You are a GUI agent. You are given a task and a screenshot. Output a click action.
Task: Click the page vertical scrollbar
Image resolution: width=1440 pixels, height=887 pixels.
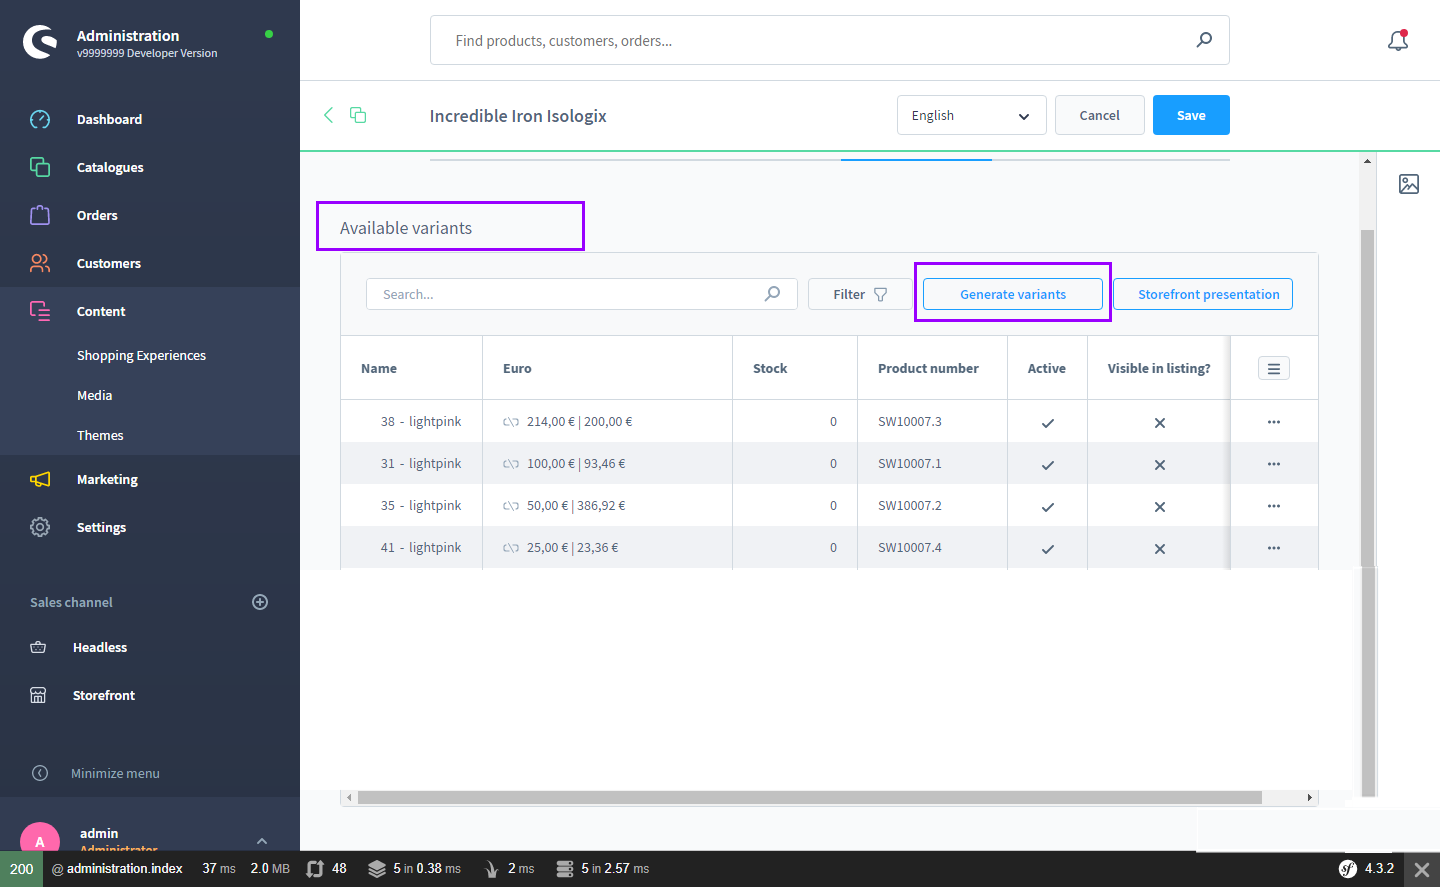[1368, 512]
